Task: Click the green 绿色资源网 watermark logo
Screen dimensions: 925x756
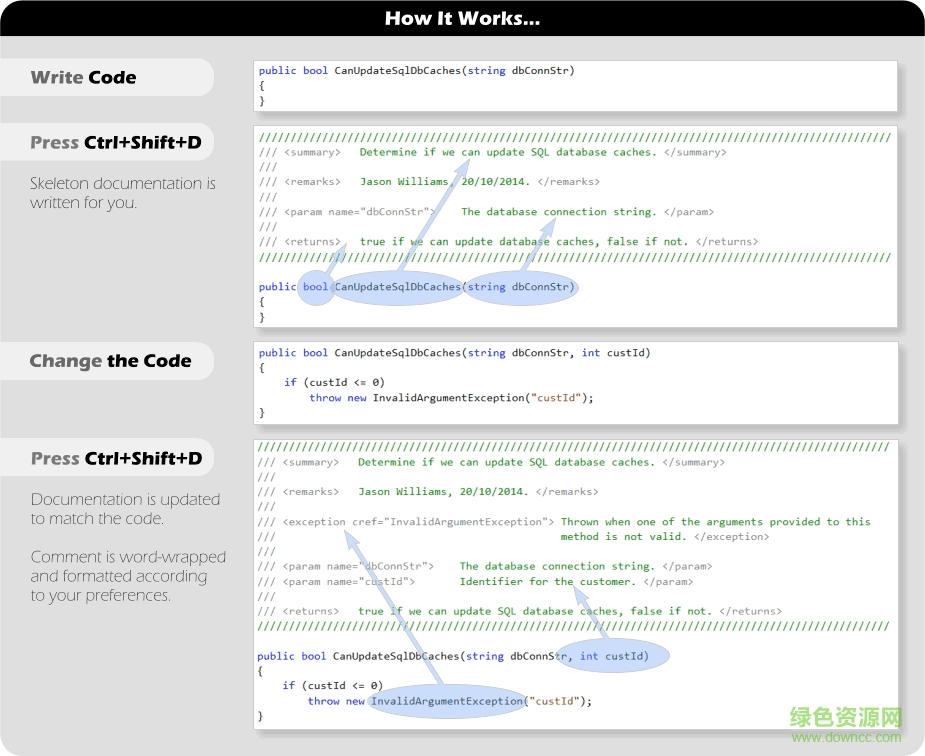Action: coord(846,719)
